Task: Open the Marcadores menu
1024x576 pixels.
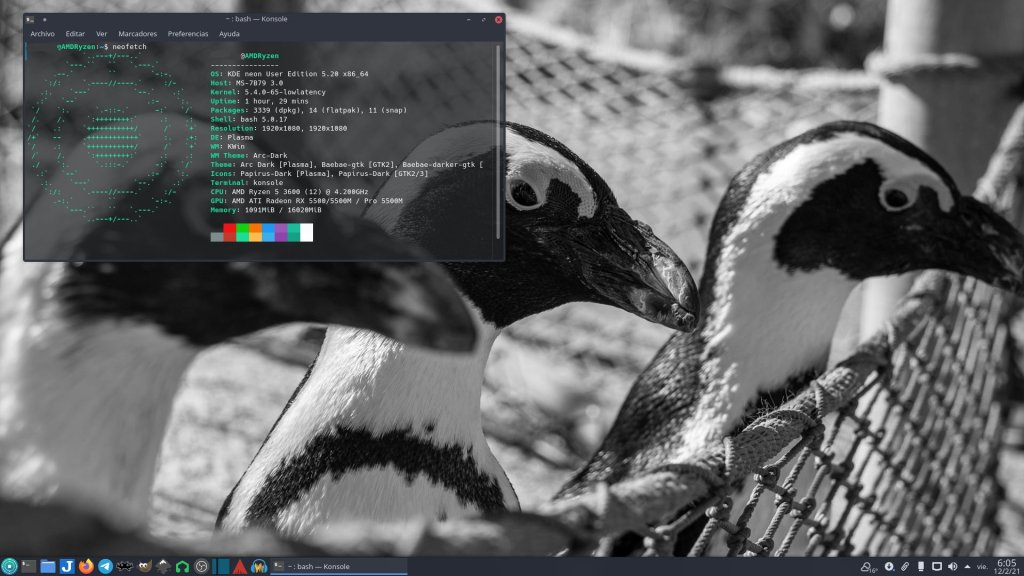Action: tap(137, 33)
